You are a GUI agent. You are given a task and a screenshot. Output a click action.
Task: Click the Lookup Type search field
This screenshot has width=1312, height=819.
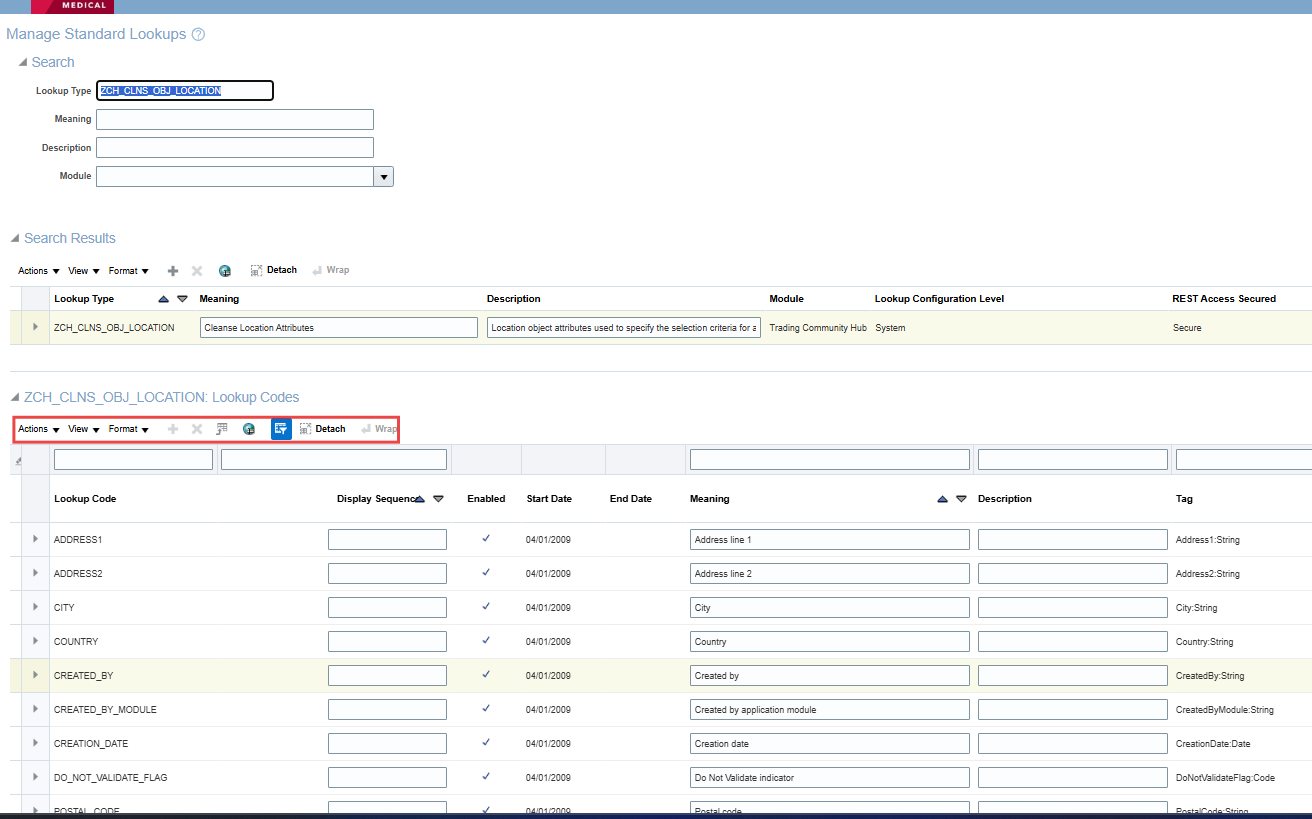[x=185, y=91]
